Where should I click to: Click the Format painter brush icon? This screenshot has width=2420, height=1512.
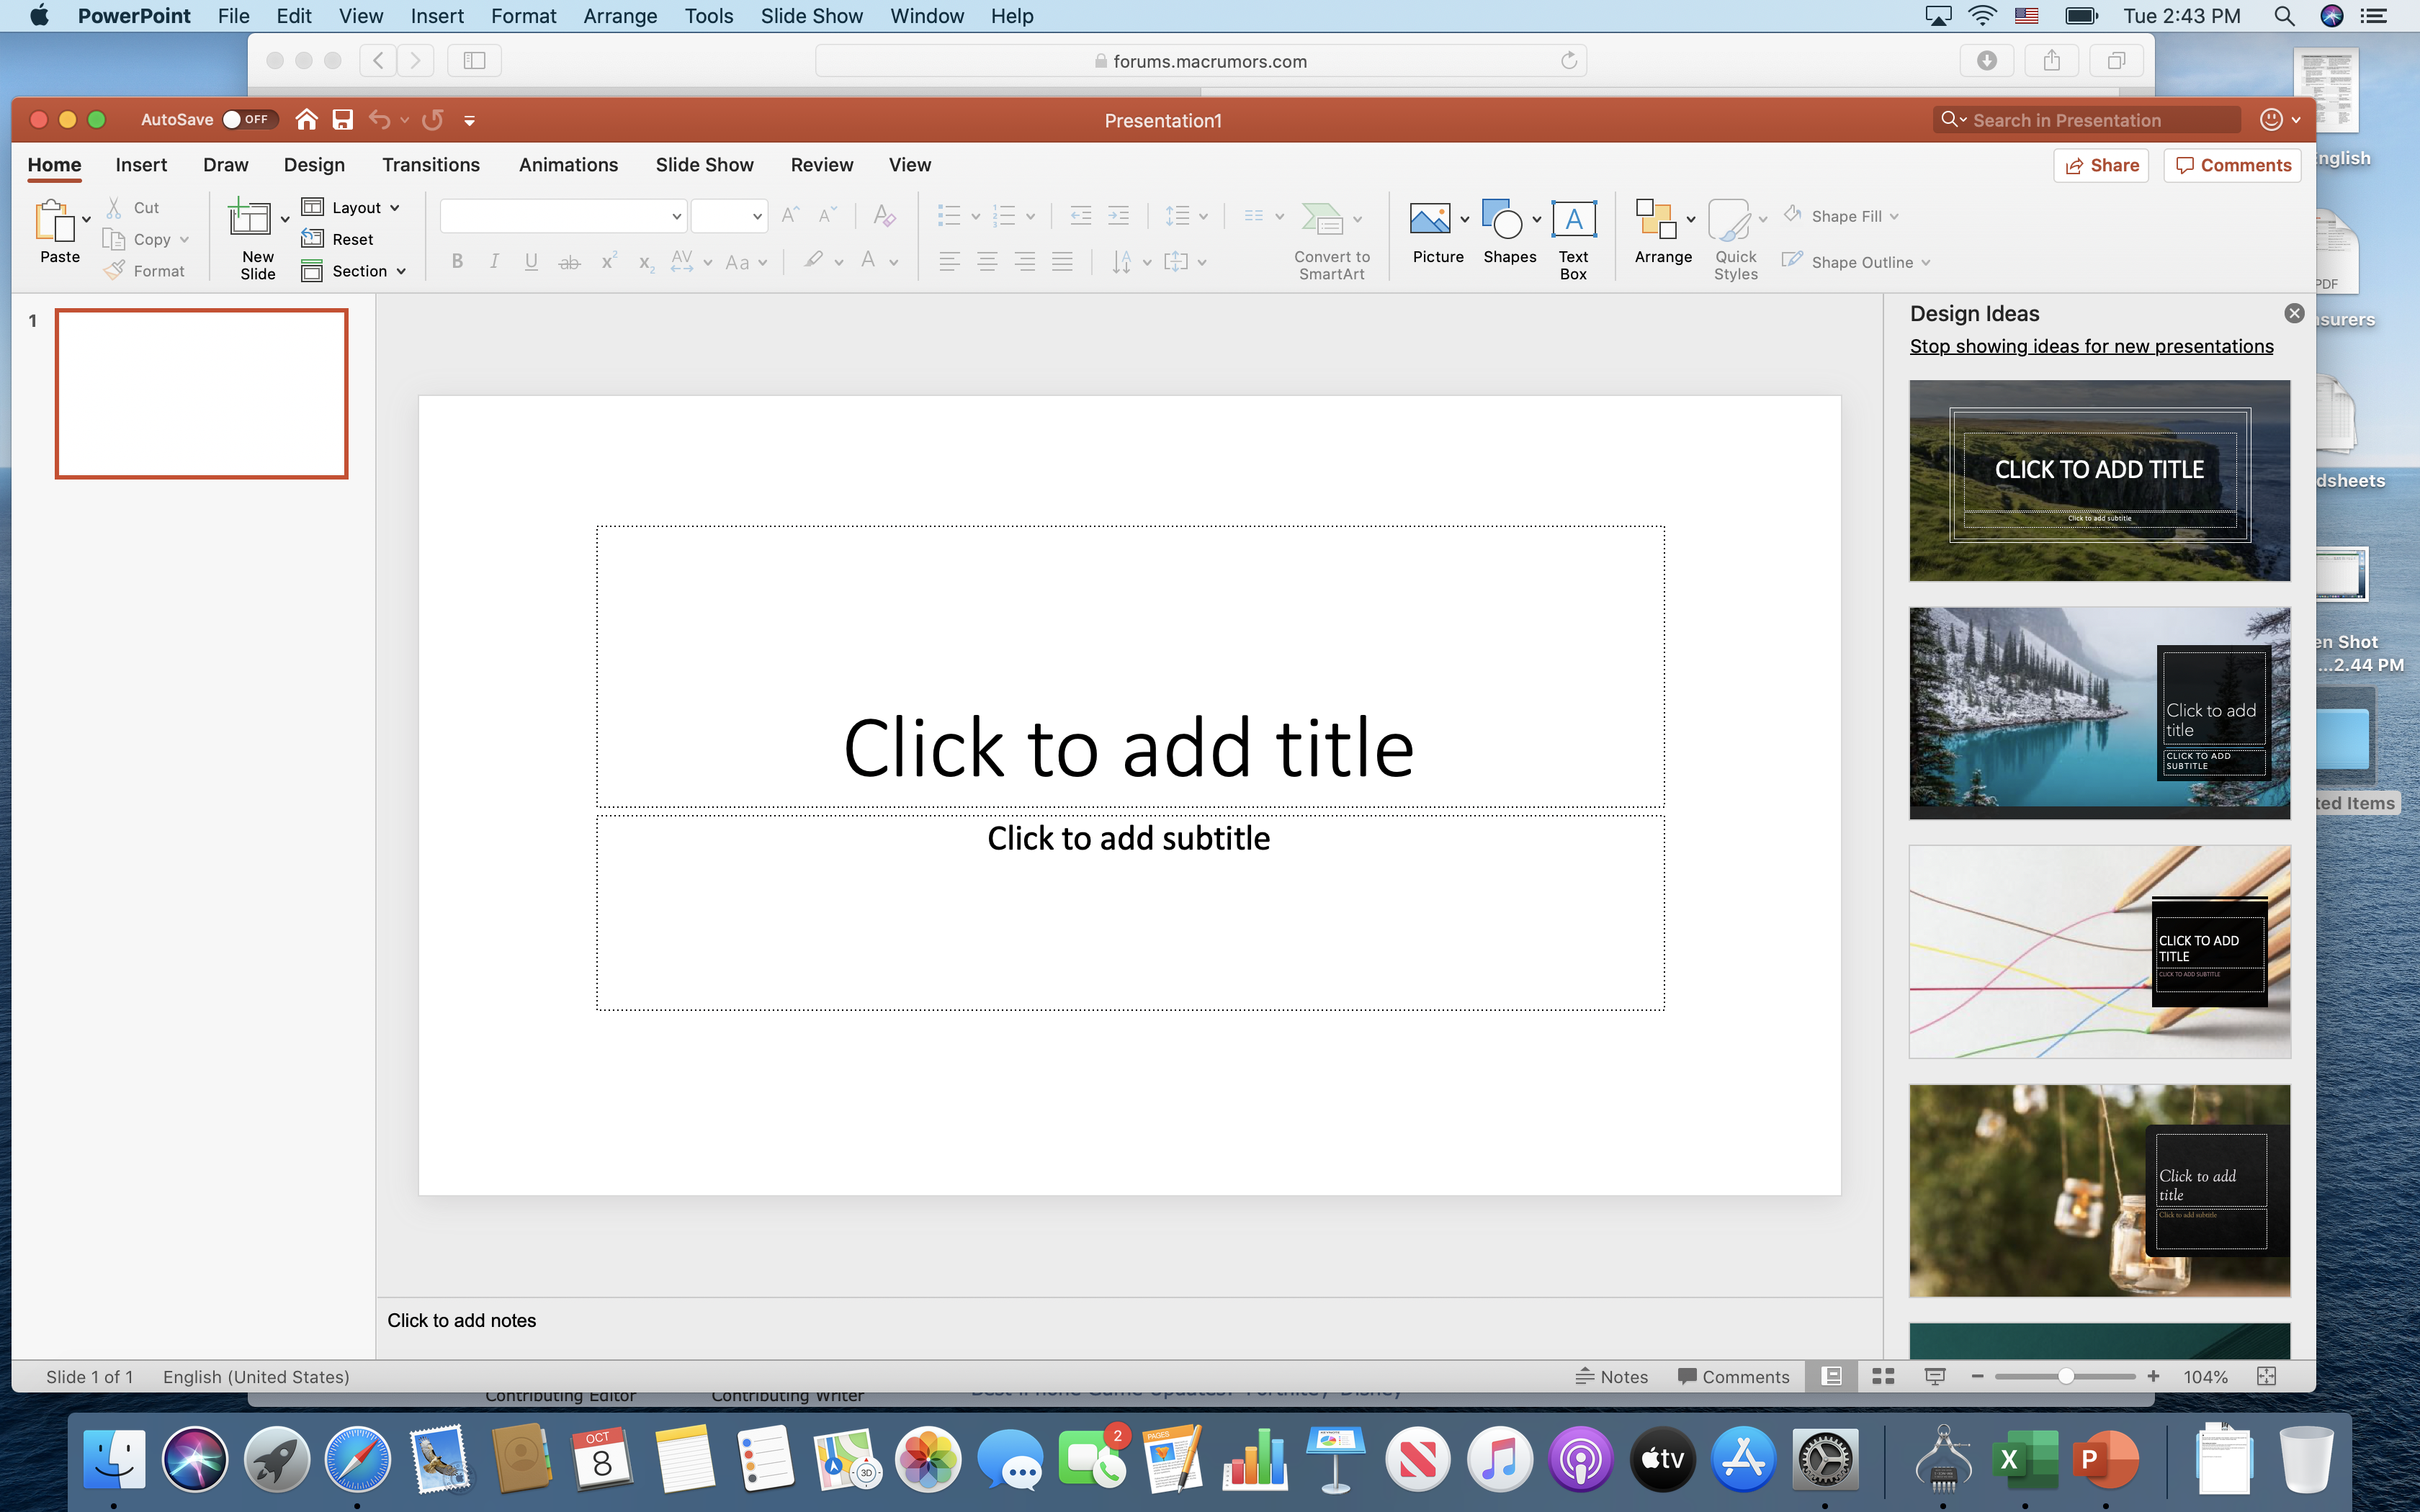(x=115, y=270)
